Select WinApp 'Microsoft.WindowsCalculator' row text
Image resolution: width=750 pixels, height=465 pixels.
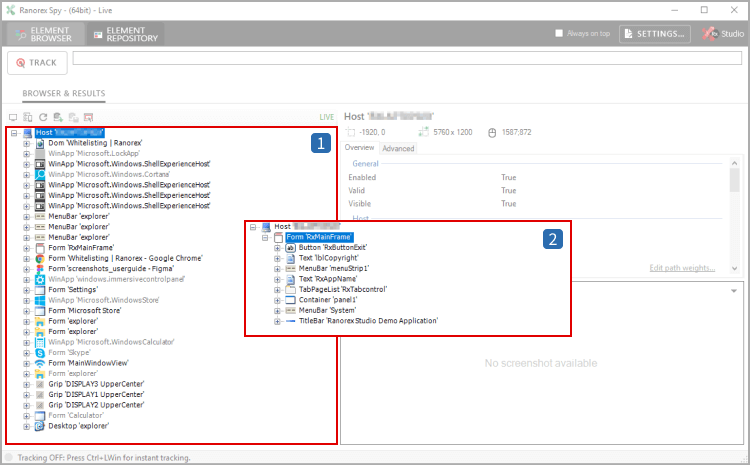[111, 342]
